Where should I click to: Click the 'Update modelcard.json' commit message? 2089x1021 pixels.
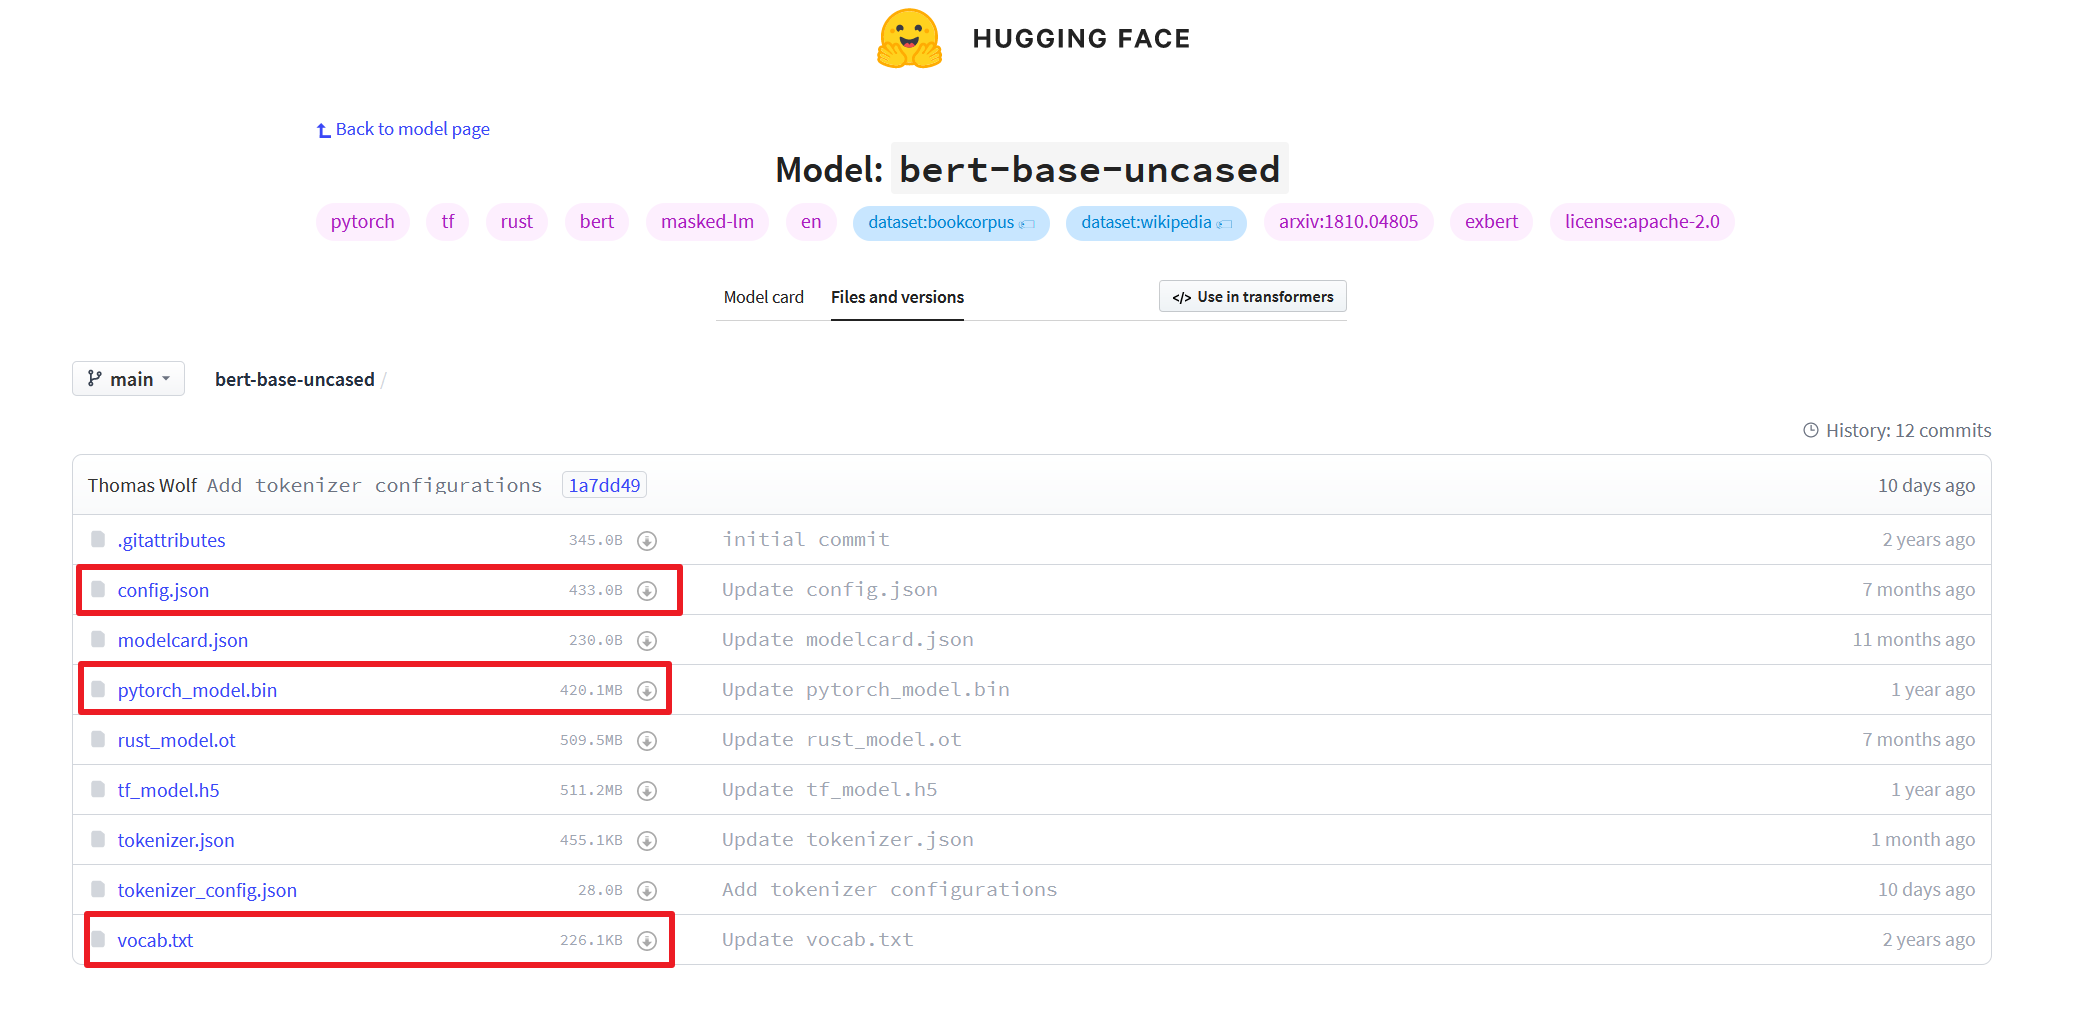pos(848,640)
